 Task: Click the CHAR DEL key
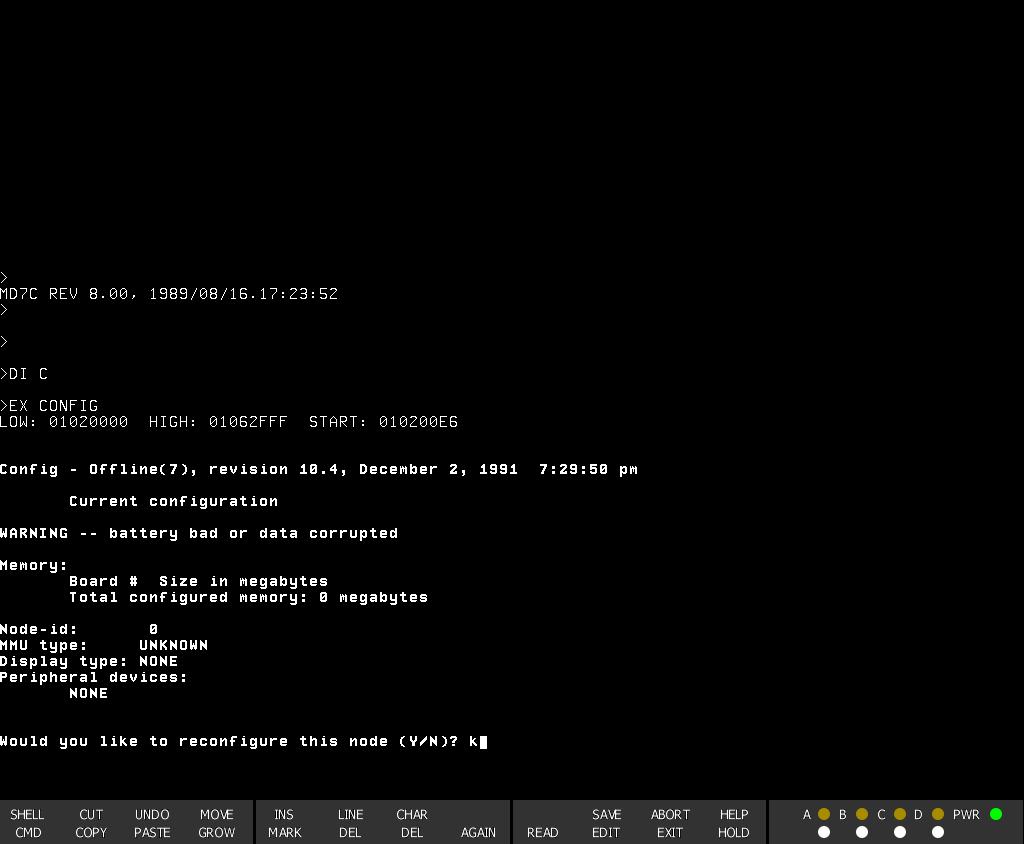(412, 823)
